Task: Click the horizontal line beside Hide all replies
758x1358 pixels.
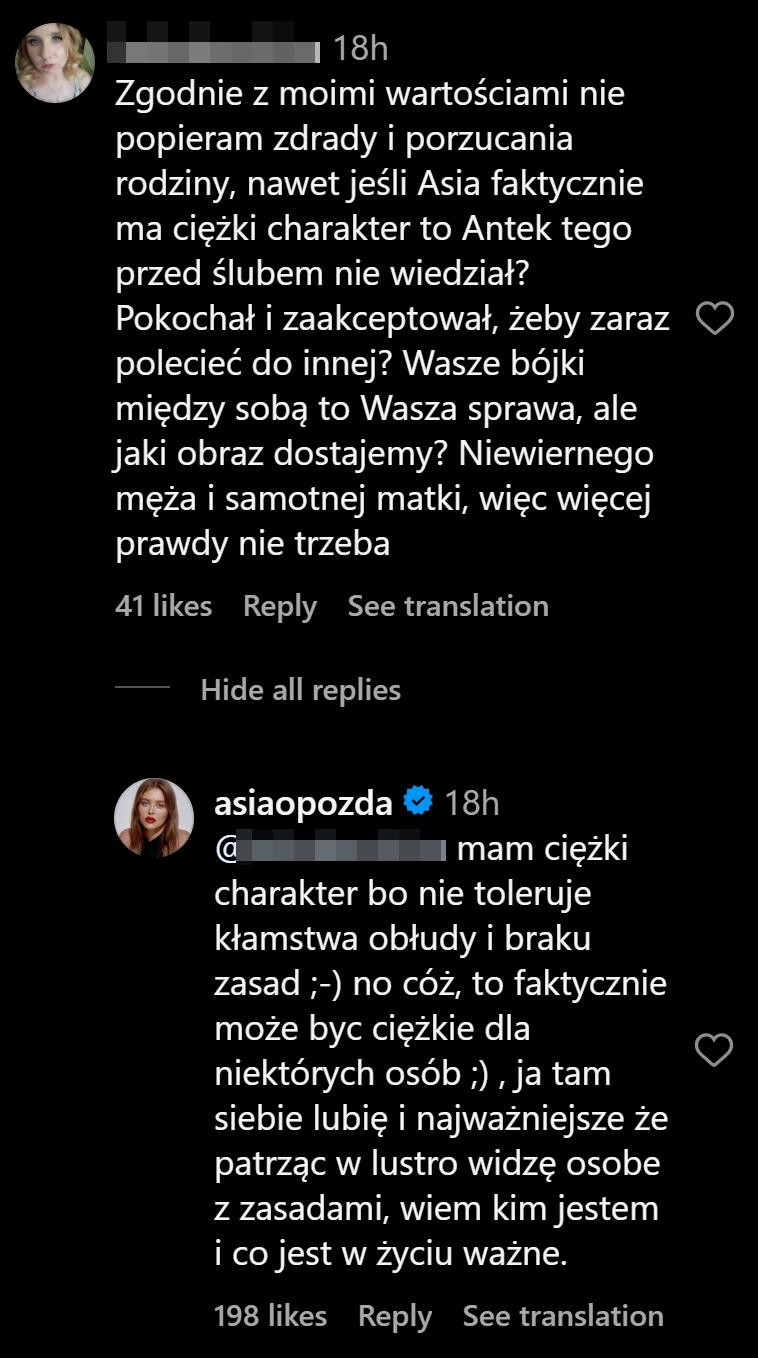Action: 143,689
